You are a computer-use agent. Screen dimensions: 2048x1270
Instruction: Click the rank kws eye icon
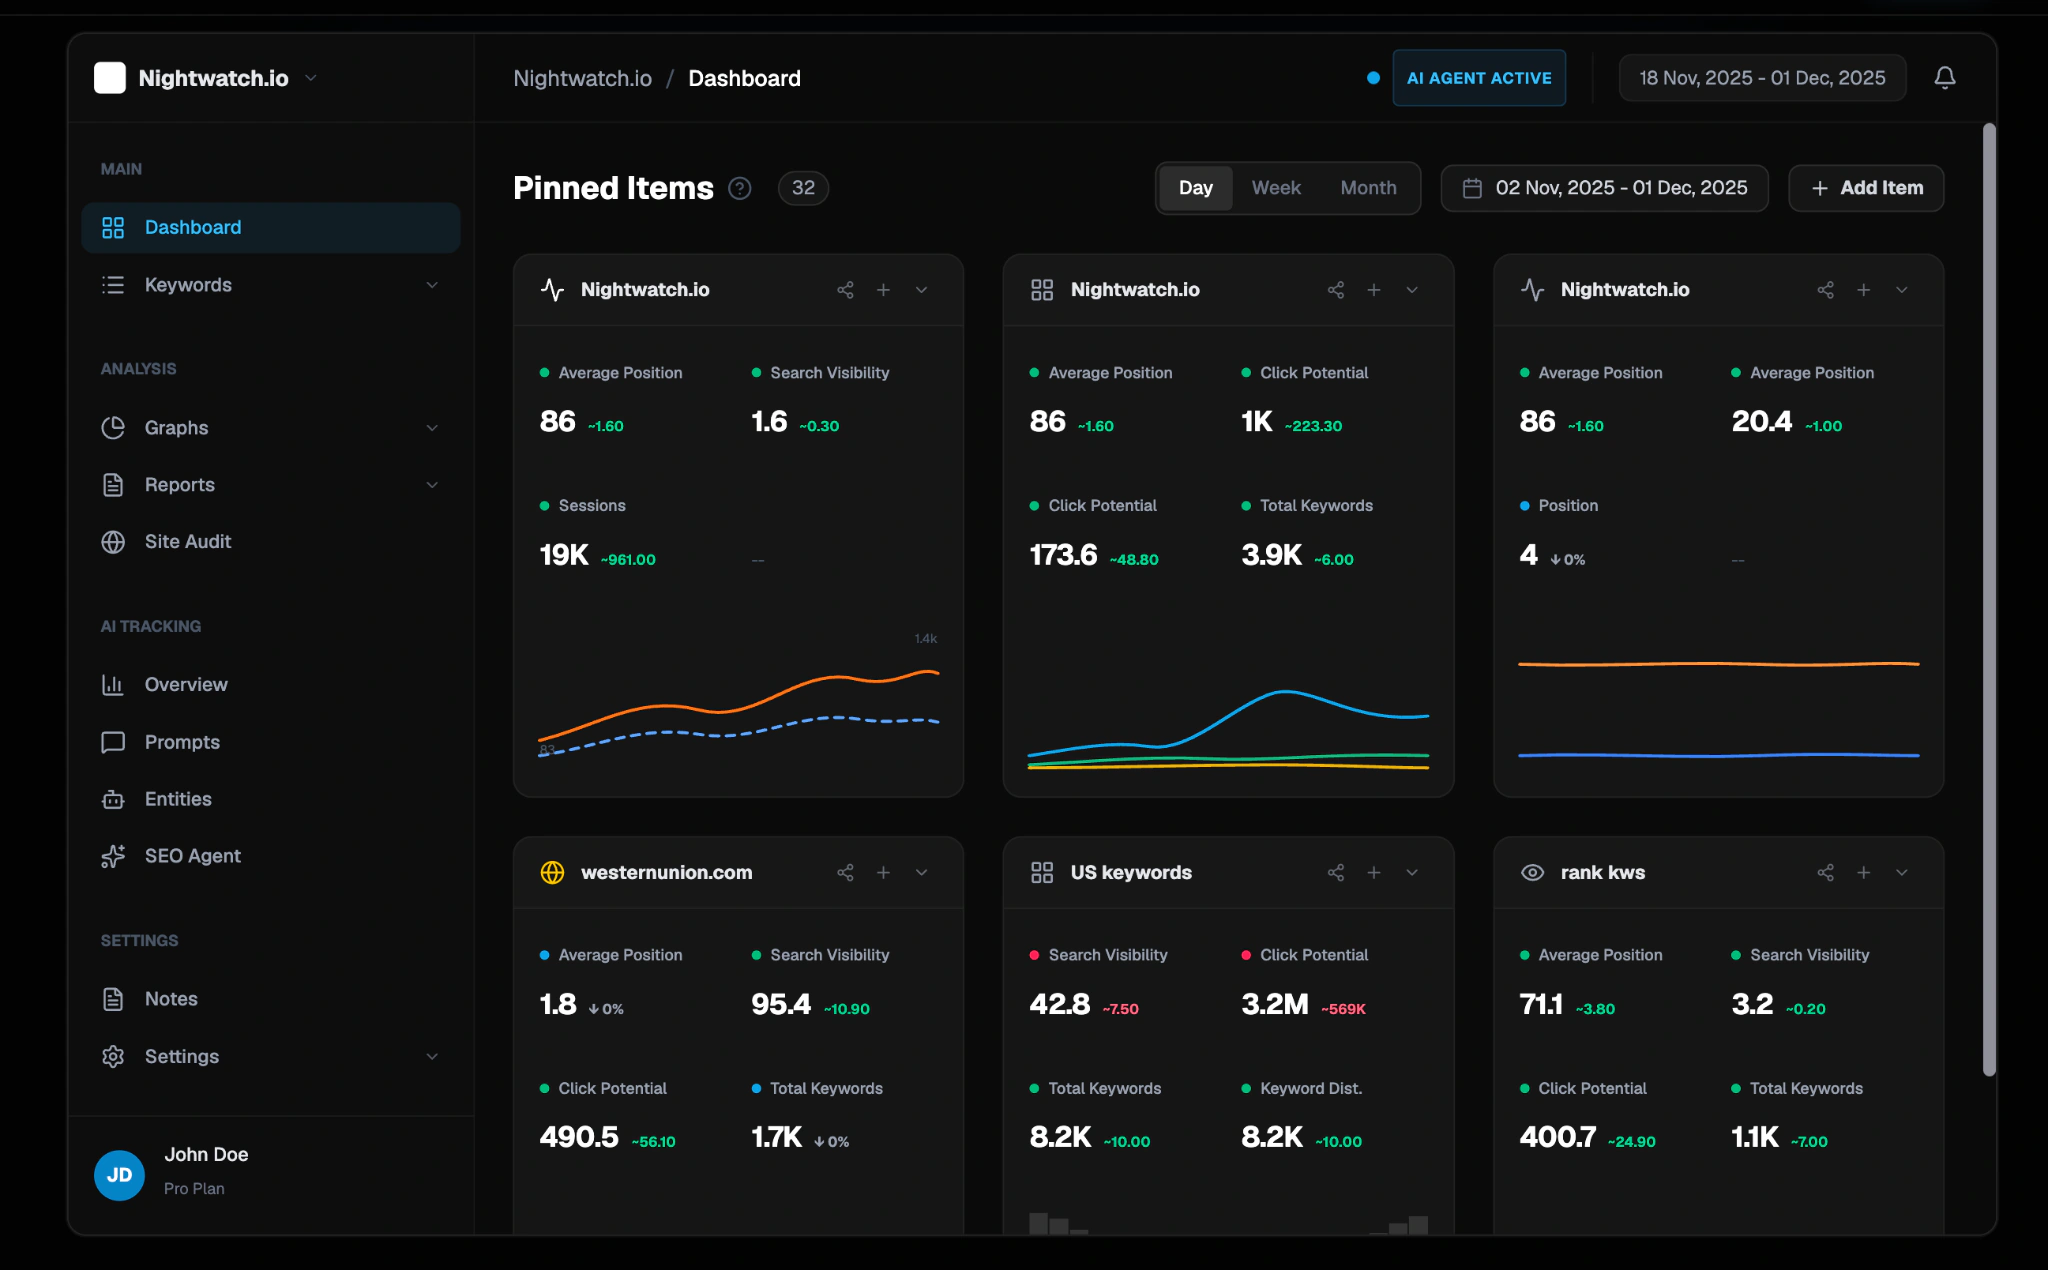click(1532, 872)
